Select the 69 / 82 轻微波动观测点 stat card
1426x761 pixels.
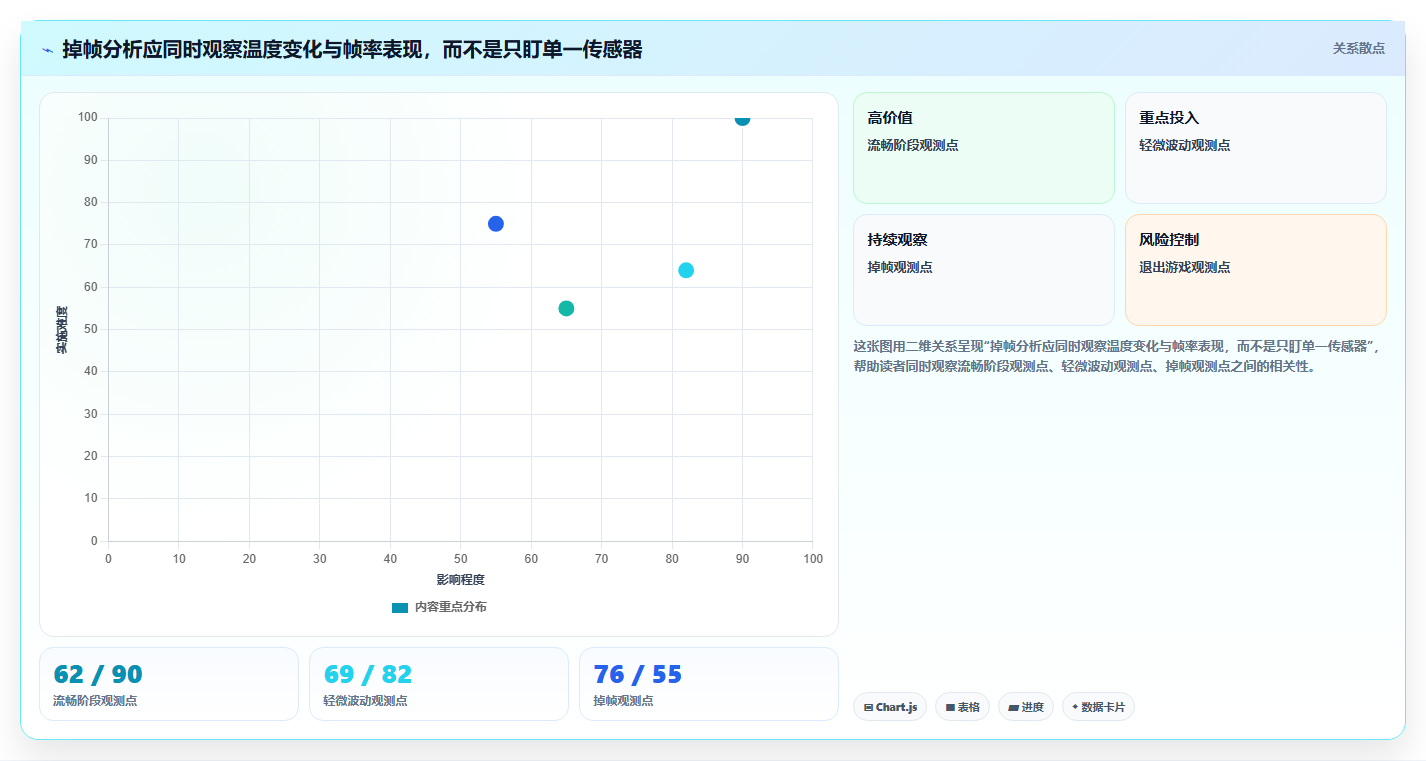click(439, 684)
